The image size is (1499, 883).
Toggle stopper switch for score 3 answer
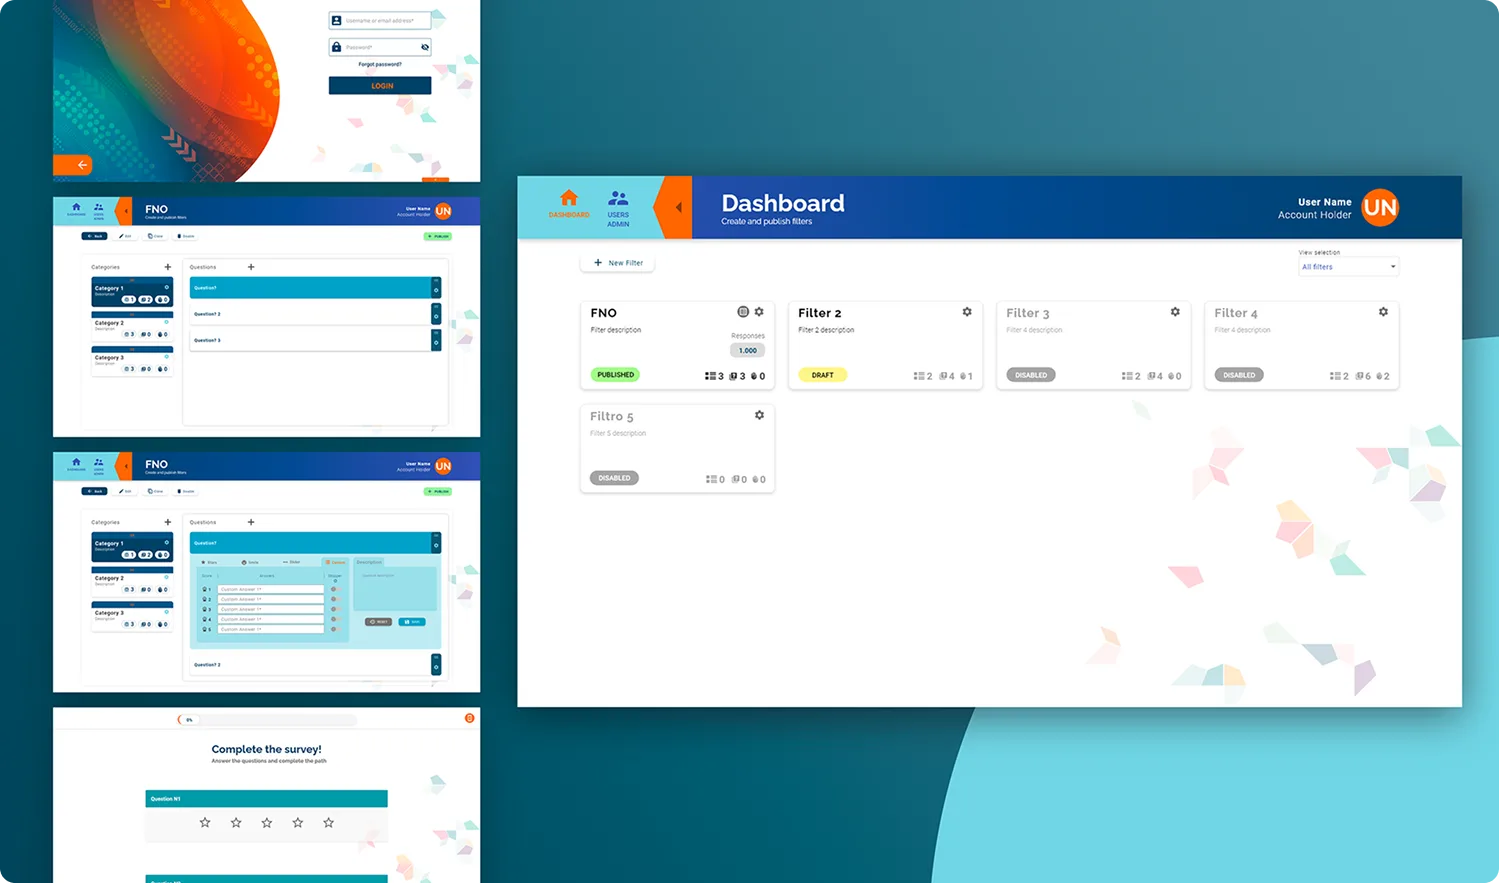click(x=336, y=609)
